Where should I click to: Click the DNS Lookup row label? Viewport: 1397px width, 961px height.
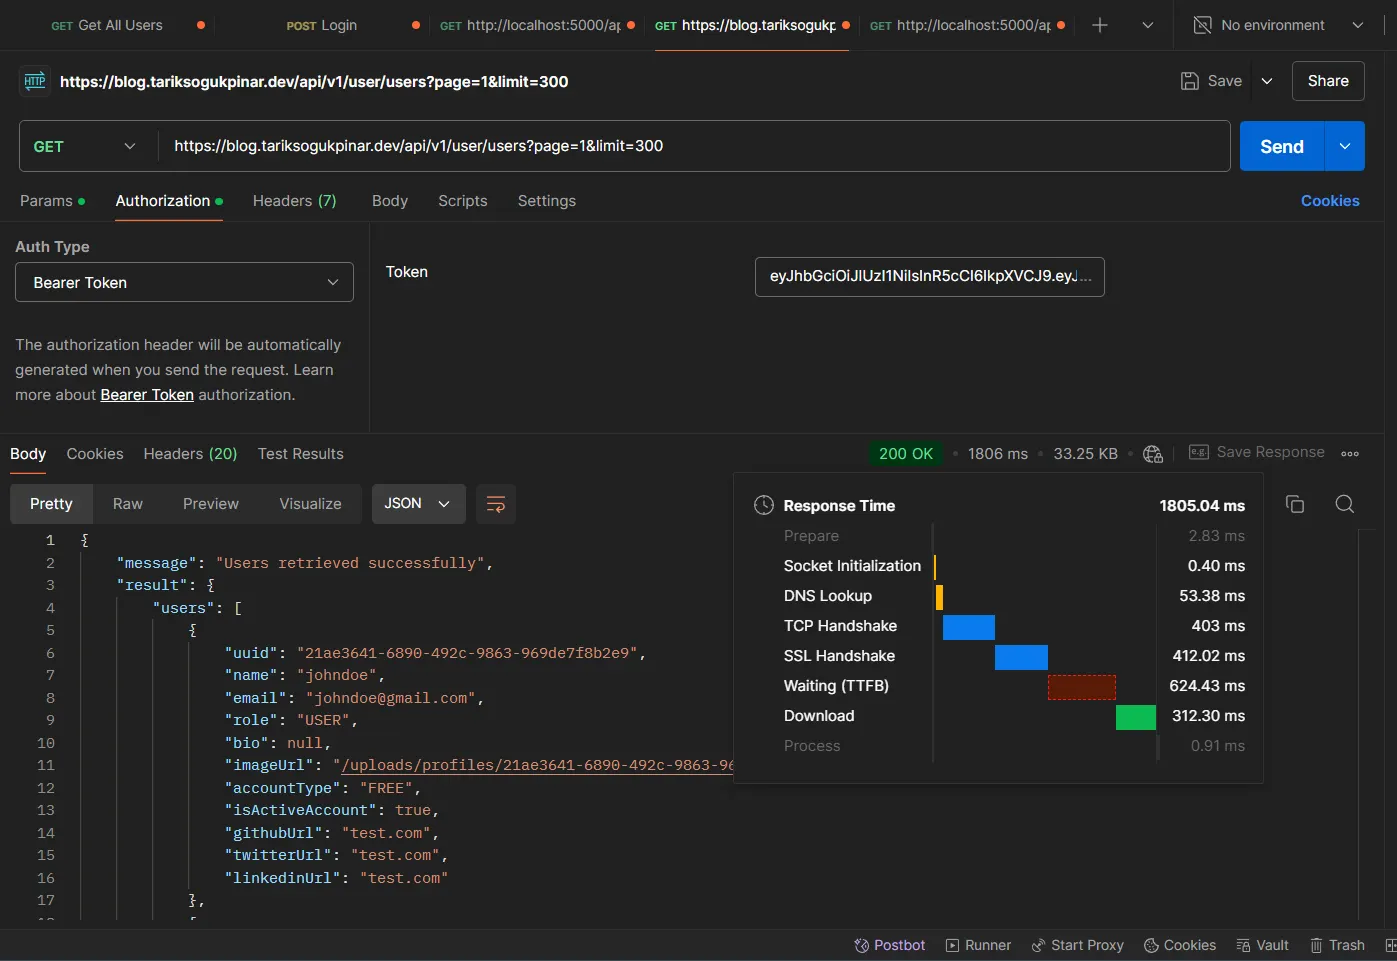click(x=828, y=596)
